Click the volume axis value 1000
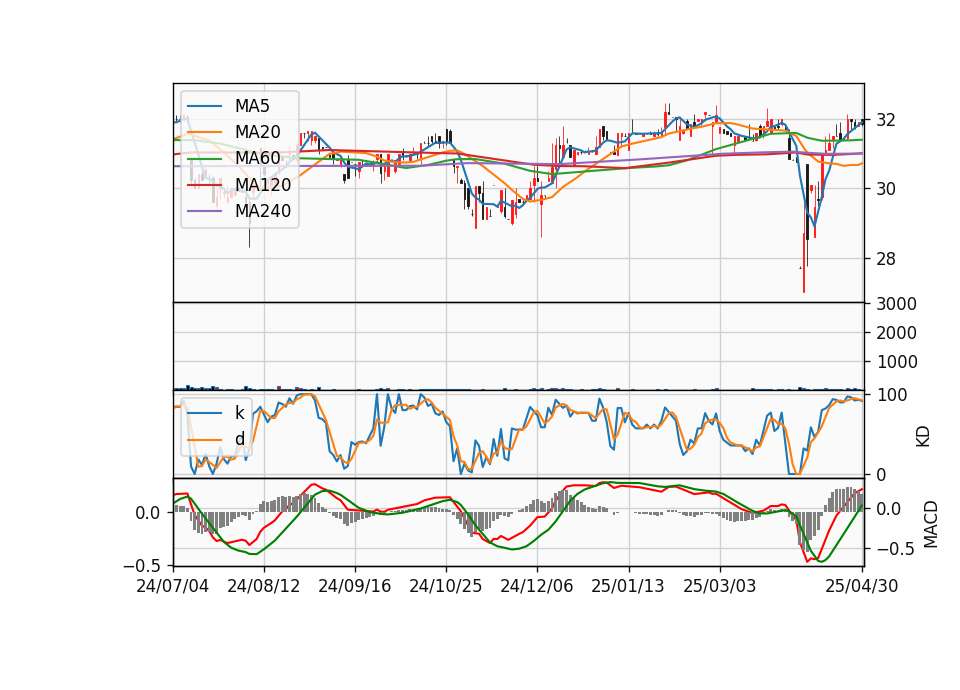 896,362
